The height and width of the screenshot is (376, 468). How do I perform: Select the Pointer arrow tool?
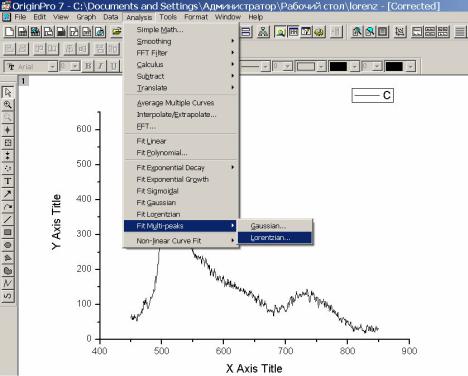pyautogui.click(x=8, y=92)
